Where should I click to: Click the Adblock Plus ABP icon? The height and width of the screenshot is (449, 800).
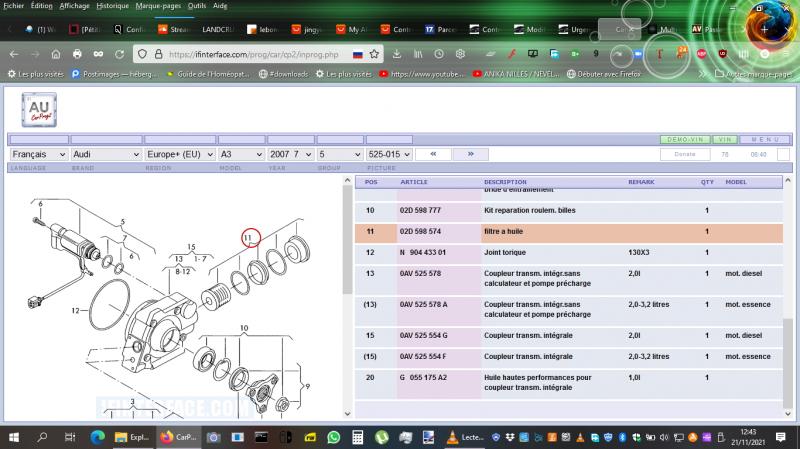click(x=702, y=54)
